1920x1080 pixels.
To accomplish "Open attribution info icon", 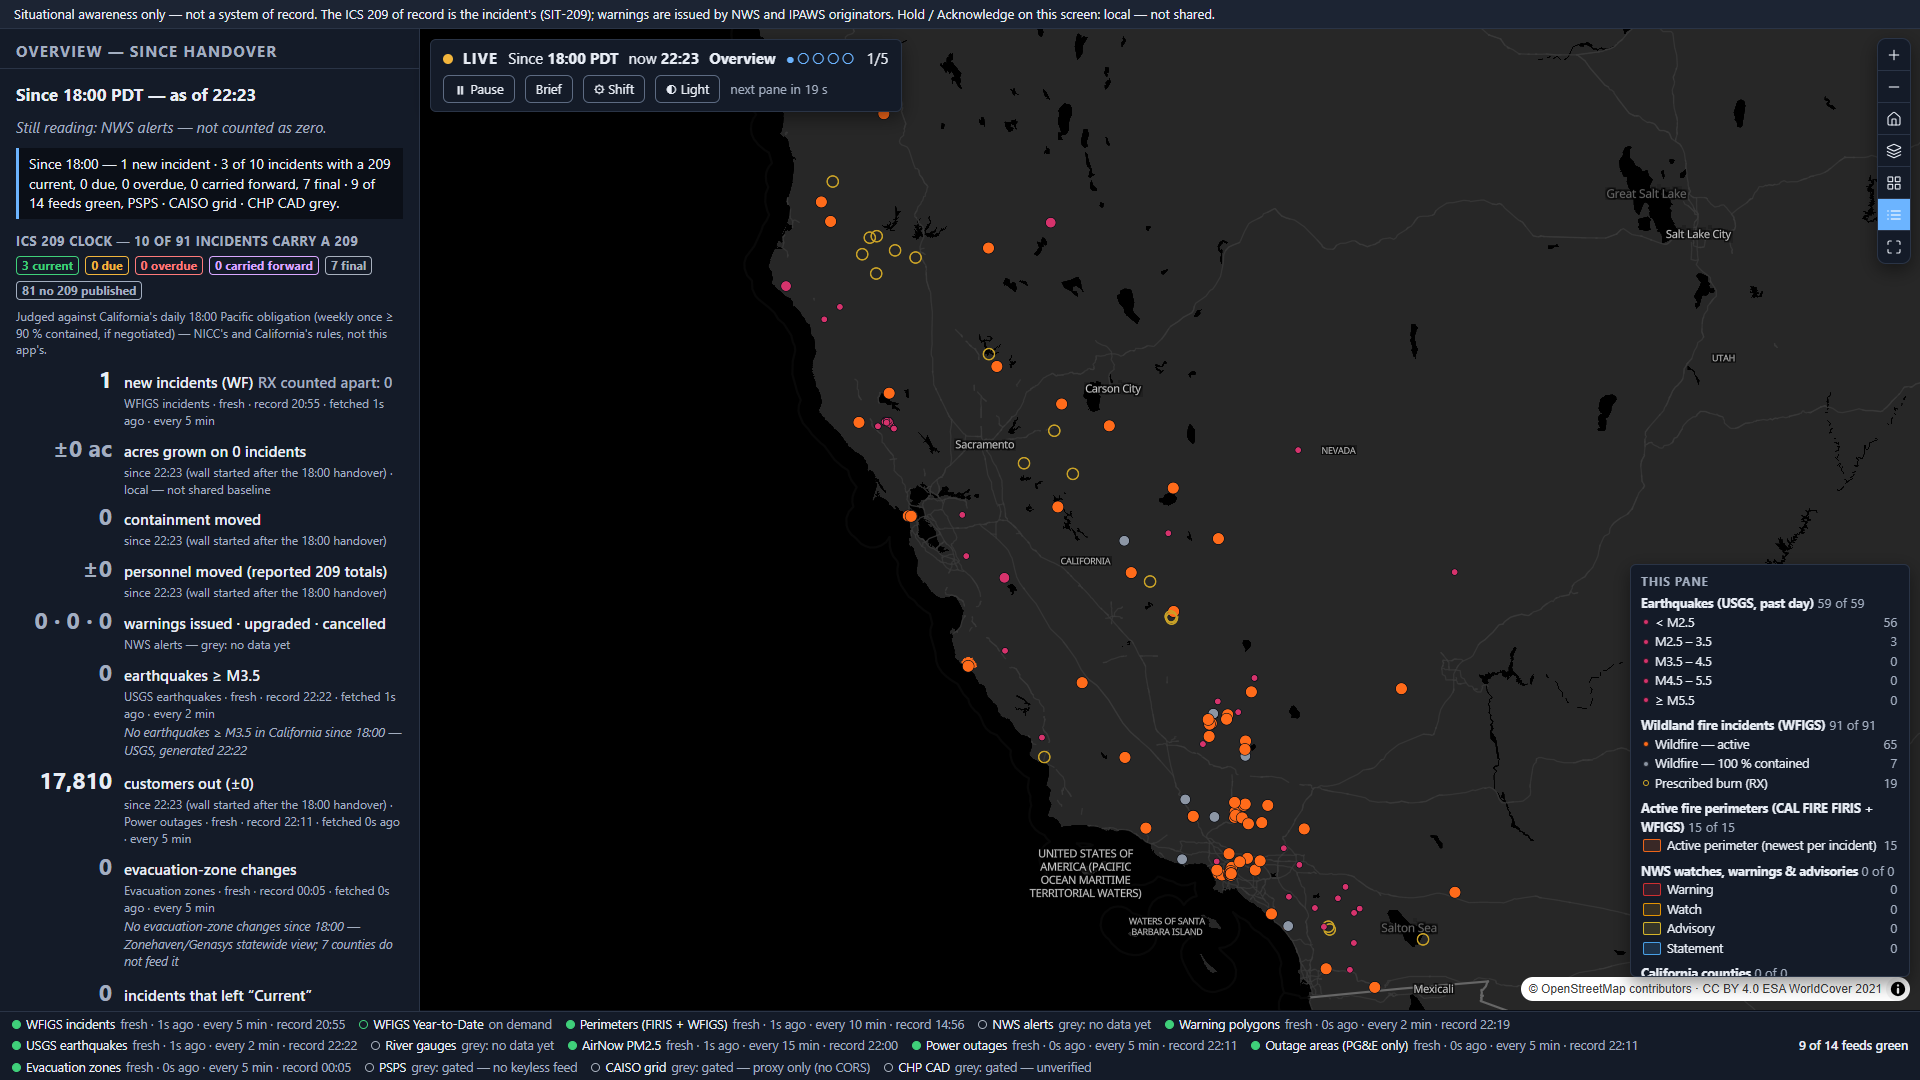I will pyautogui.click(x=1897, y=989).
